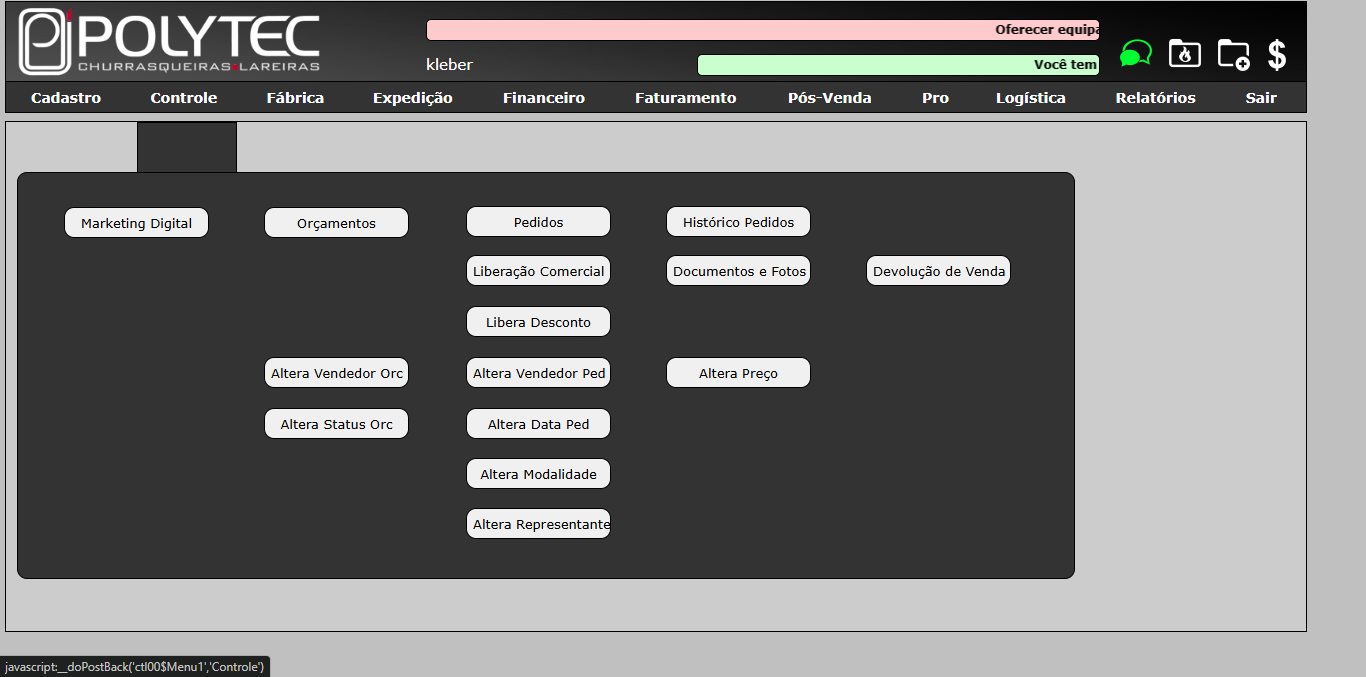1366x677 pixels.
Task: Click the green 'Você tem' notification bar
Action: tap(898, 65)
